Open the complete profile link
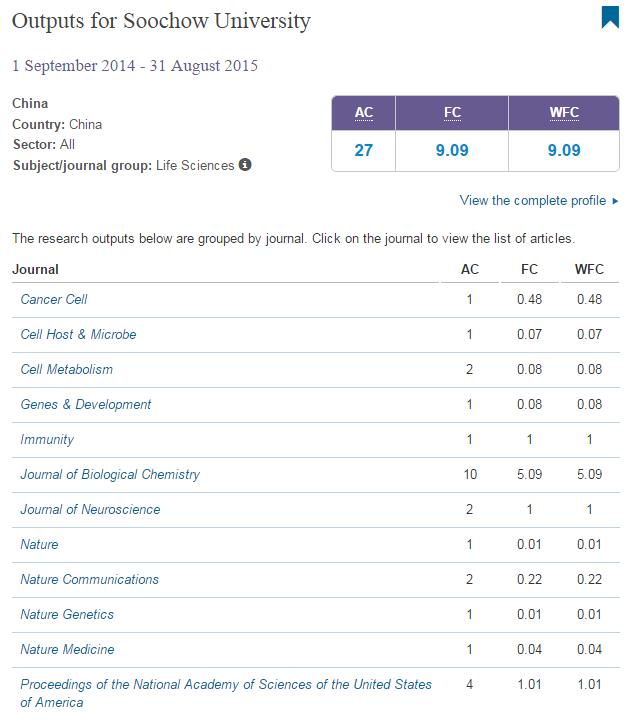Screen dimensions: 633x722 (532, 200)
